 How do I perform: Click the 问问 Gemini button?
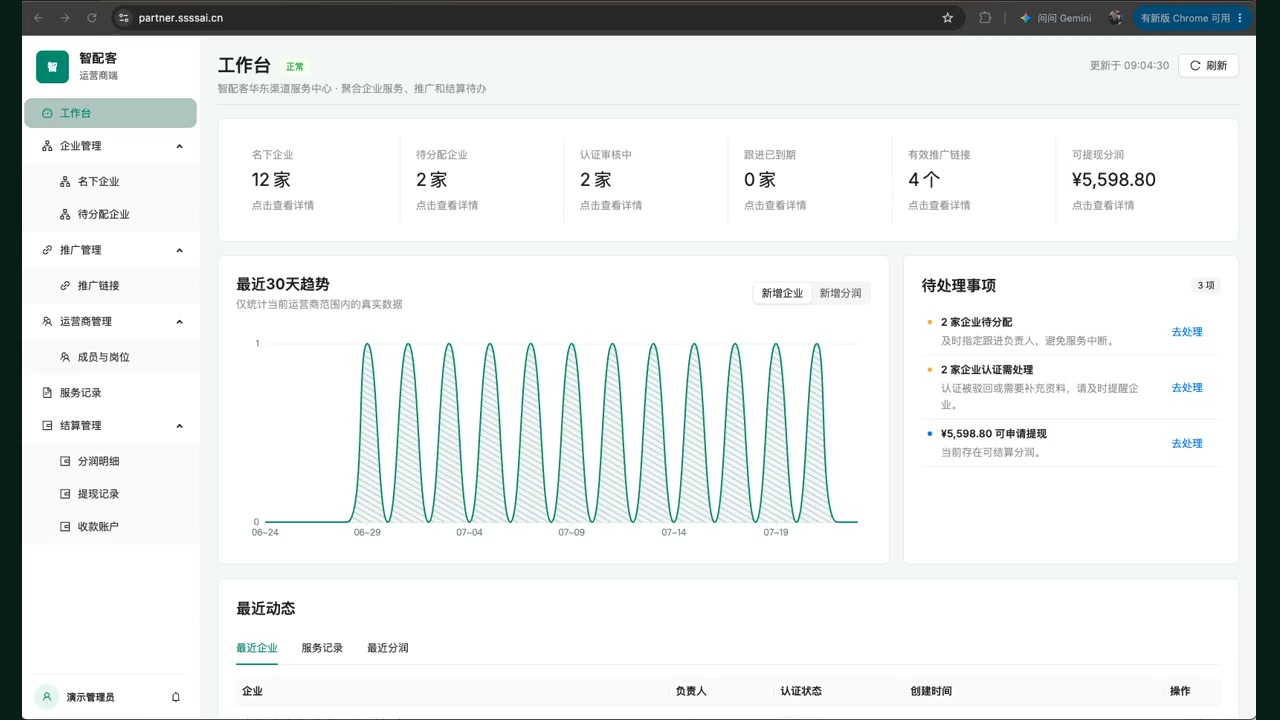coord(1056,18)
